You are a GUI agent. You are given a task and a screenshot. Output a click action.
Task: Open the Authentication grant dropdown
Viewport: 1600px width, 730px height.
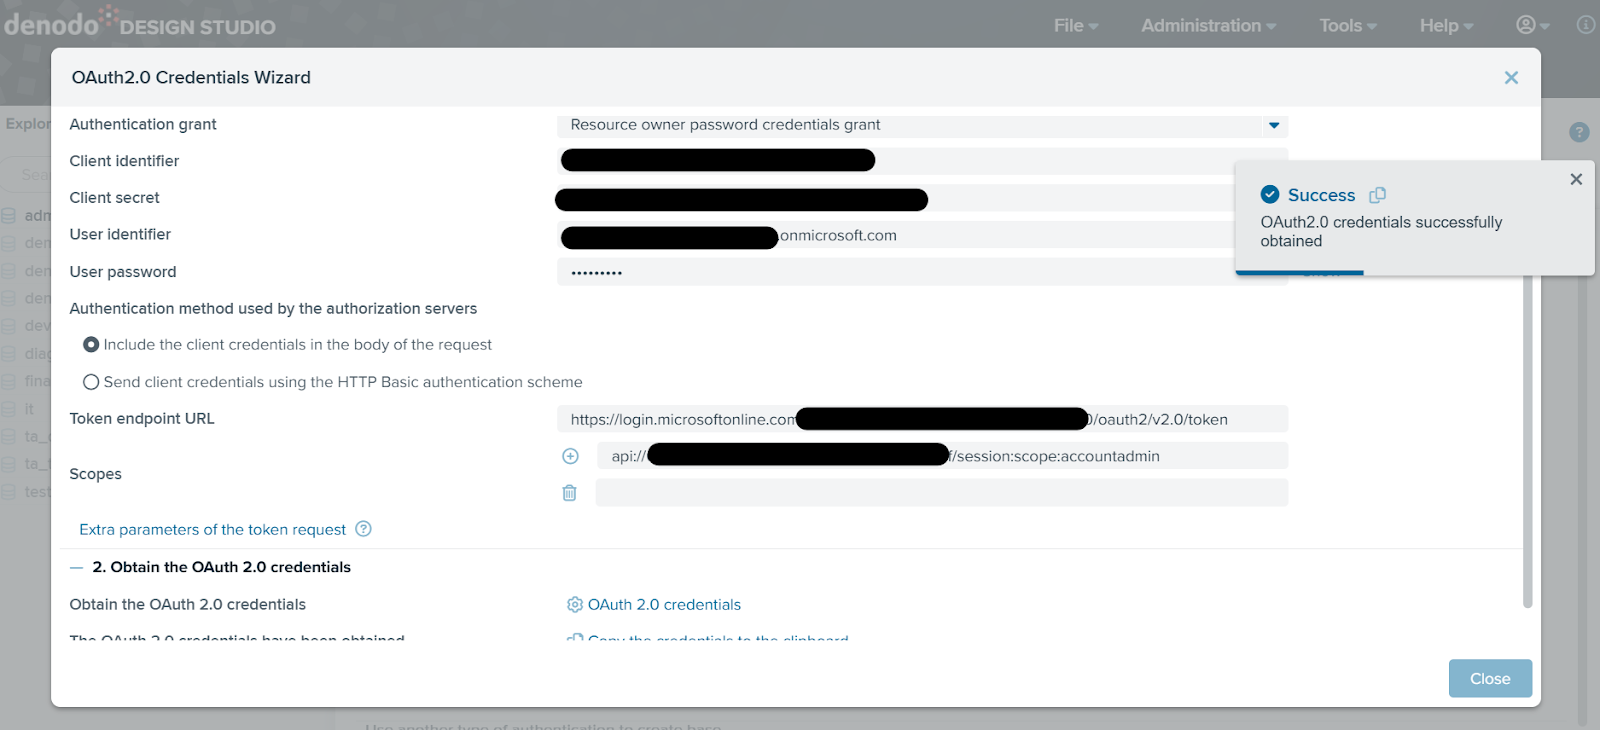(x=922, y=125)
